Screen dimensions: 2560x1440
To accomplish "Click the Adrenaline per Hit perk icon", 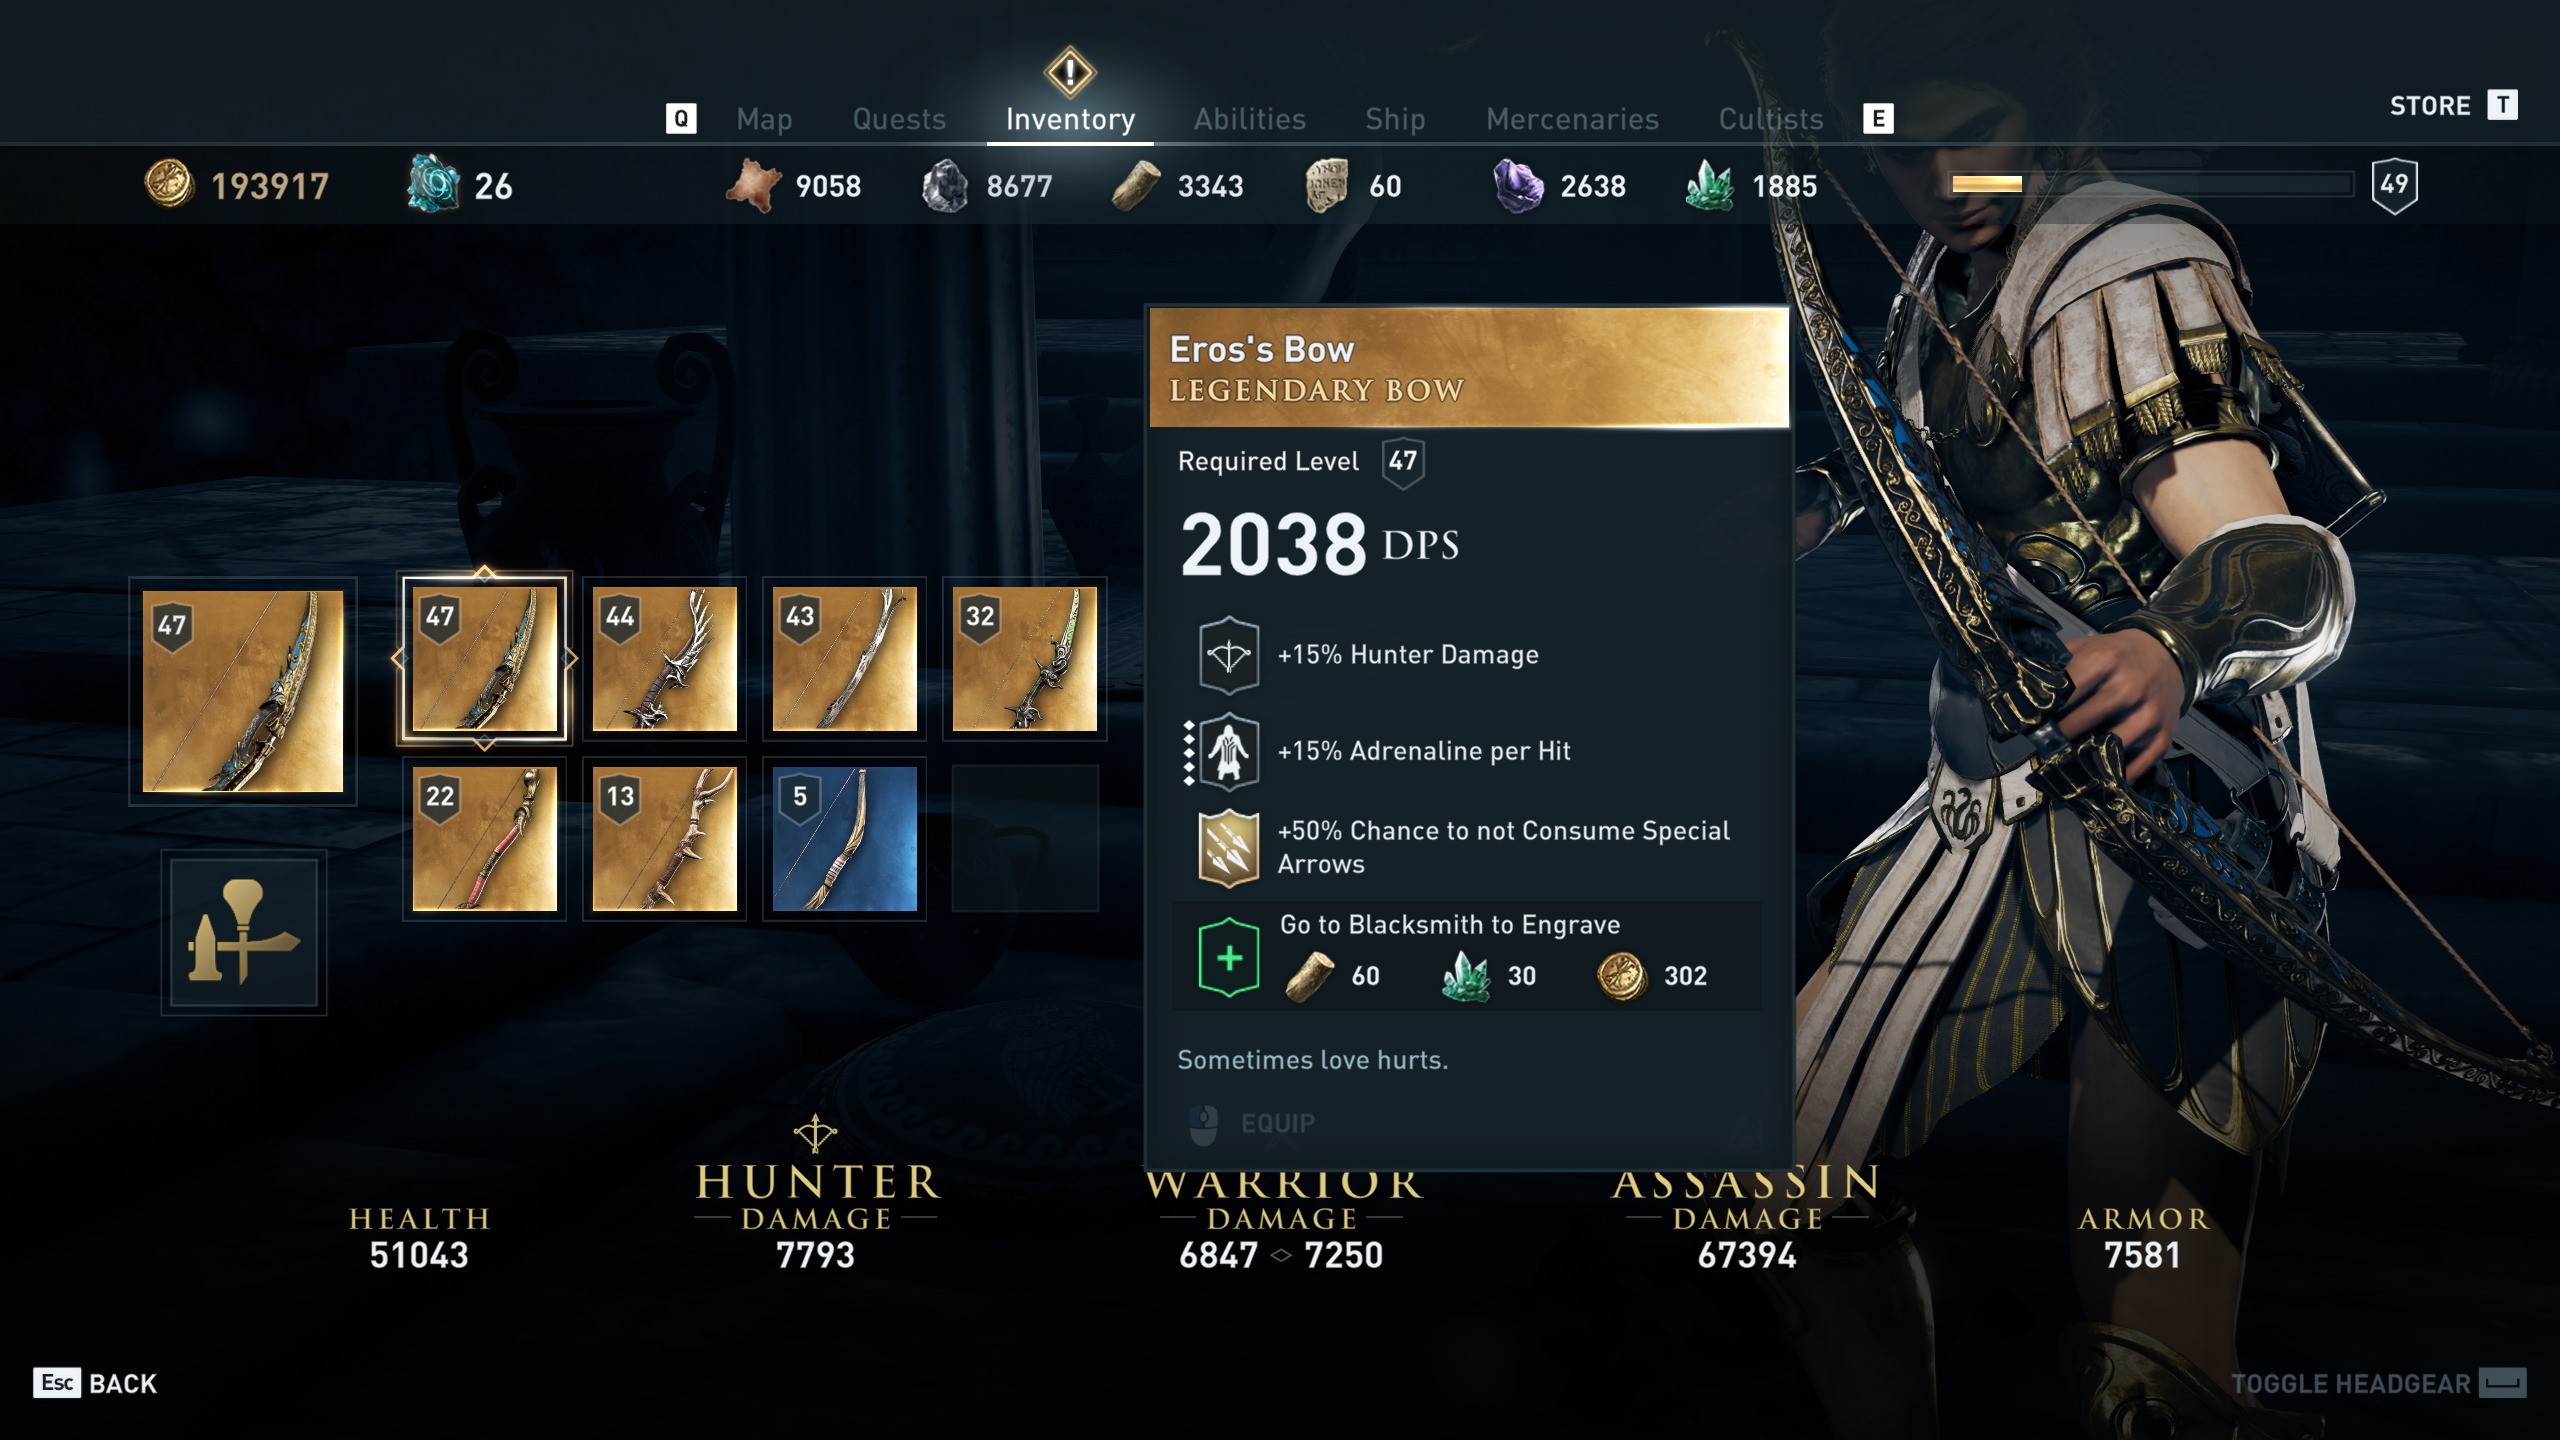I will point(1228,750).
